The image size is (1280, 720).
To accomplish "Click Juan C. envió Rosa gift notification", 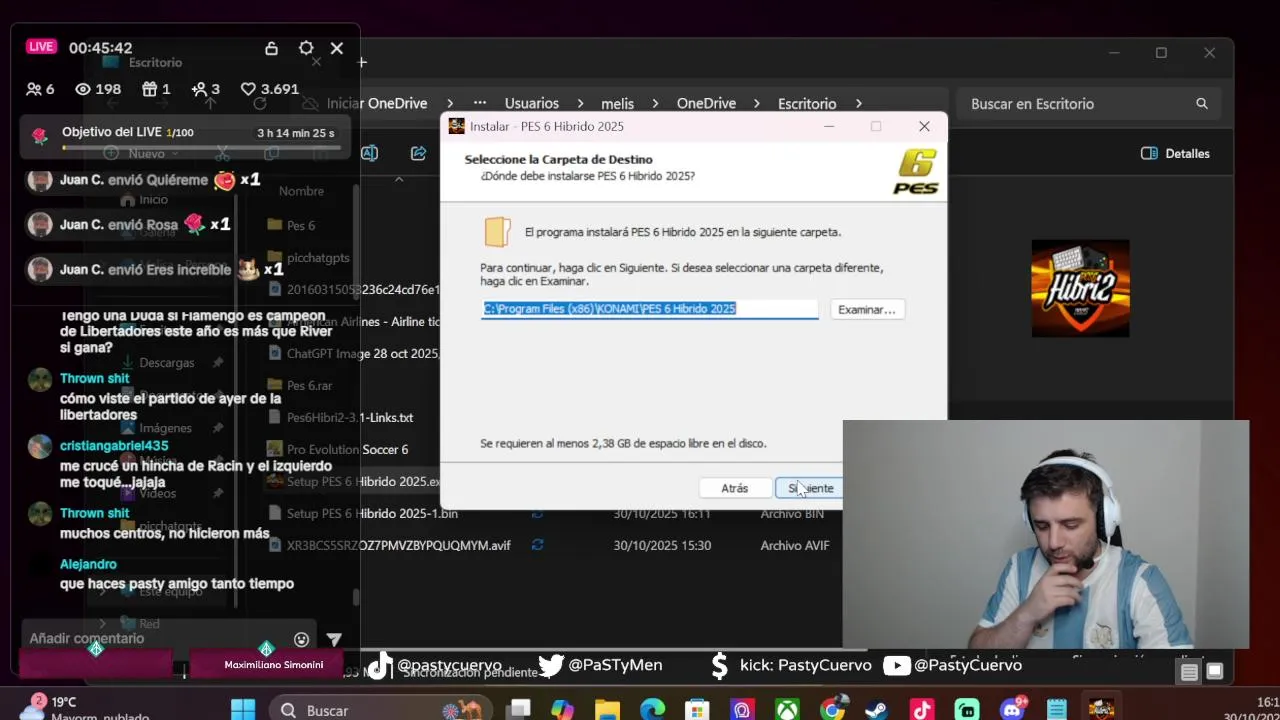I will tap(129, 225).
